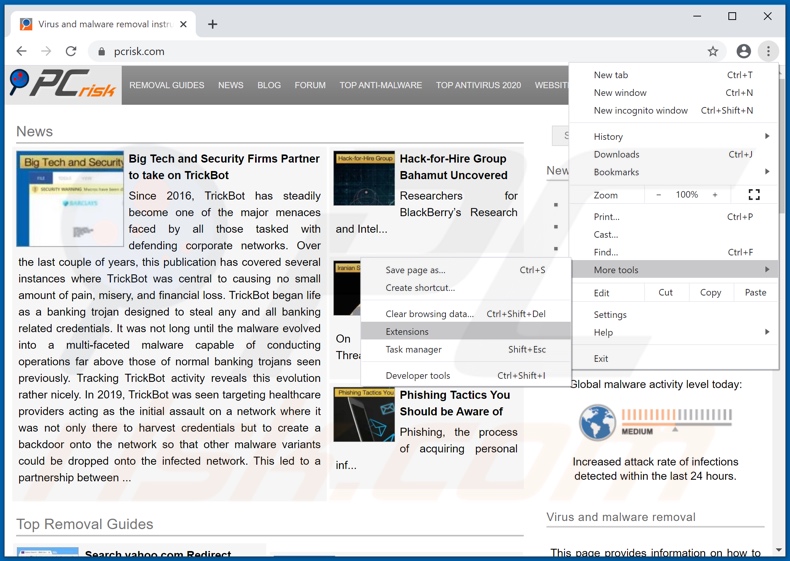Open BLOG navigation link
This screenshot has width=790, height=561.
coord(269,85)
